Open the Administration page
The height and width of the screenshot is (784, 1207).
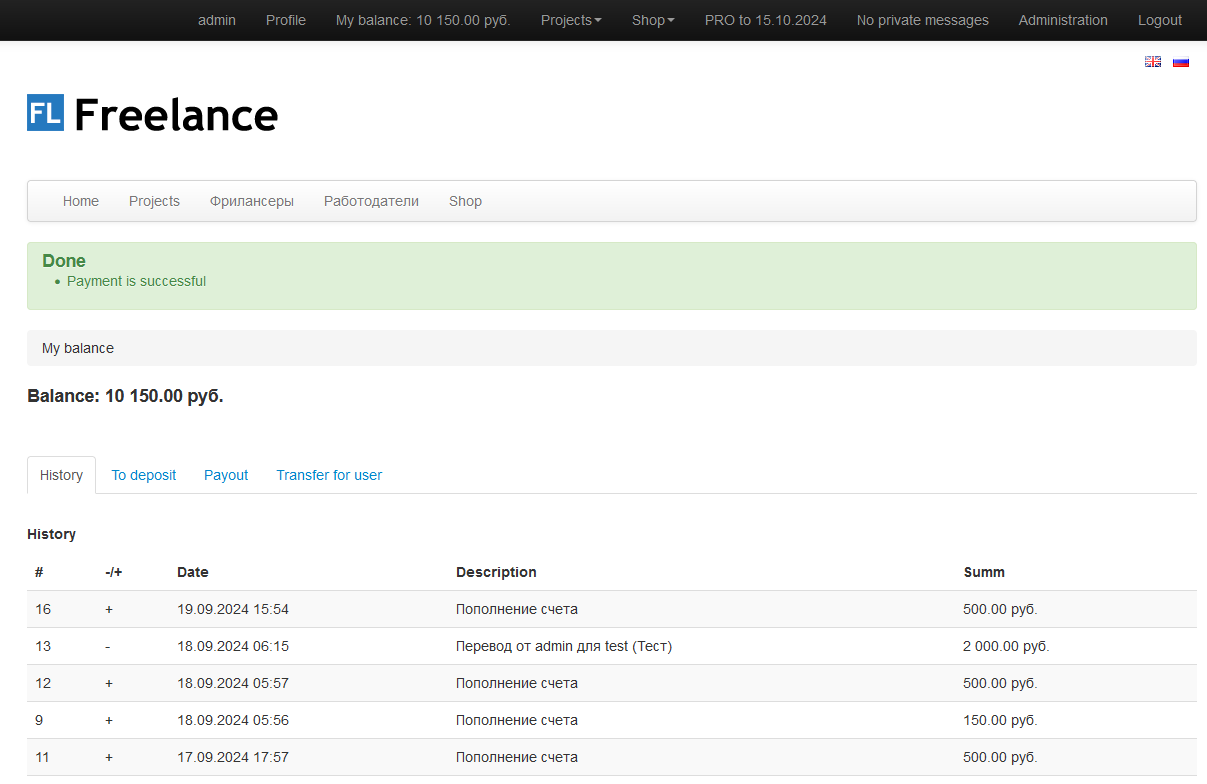(1063, 20)
